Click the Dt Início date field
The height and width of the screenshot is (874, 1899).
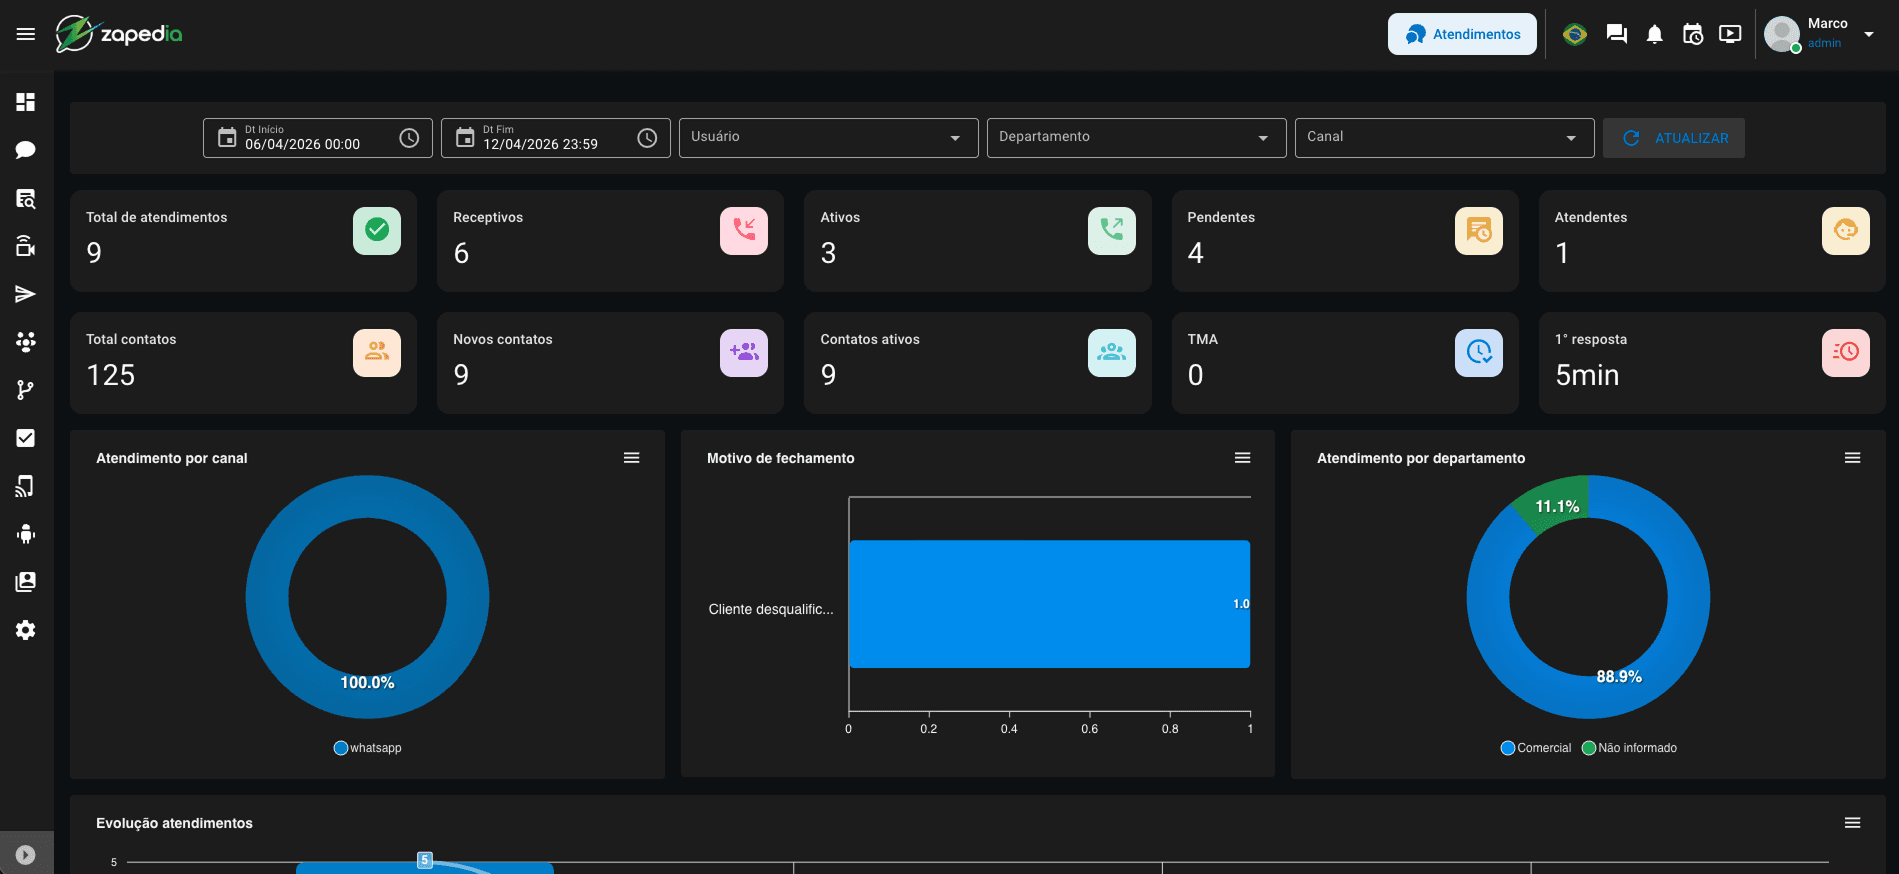(x=318, y=138)
